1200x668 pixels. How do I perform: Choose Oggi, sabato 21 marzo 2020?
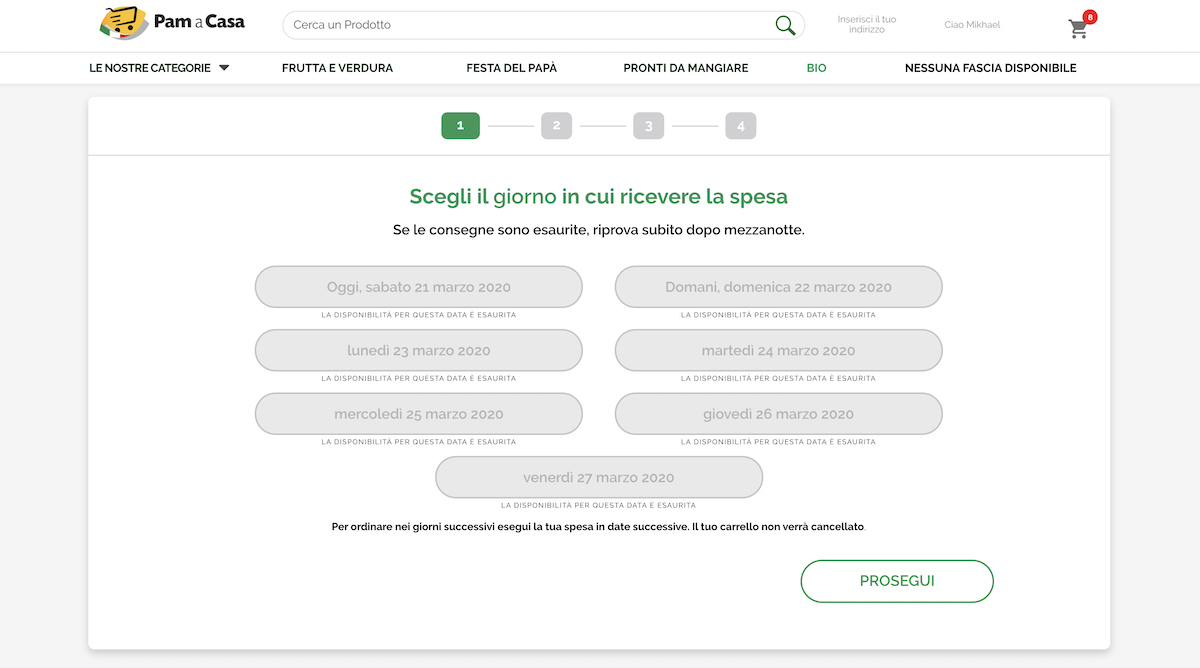(418, 287)
